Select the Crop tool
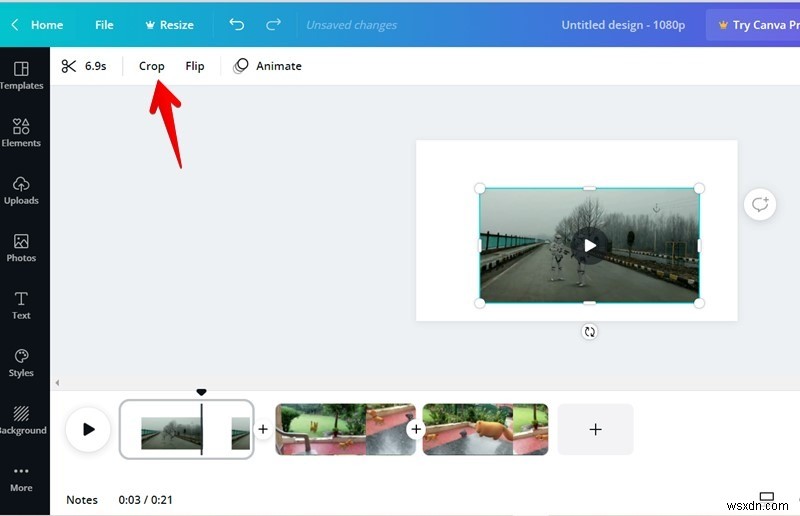Viewport: 800px width, 516px height. point(152,66)
